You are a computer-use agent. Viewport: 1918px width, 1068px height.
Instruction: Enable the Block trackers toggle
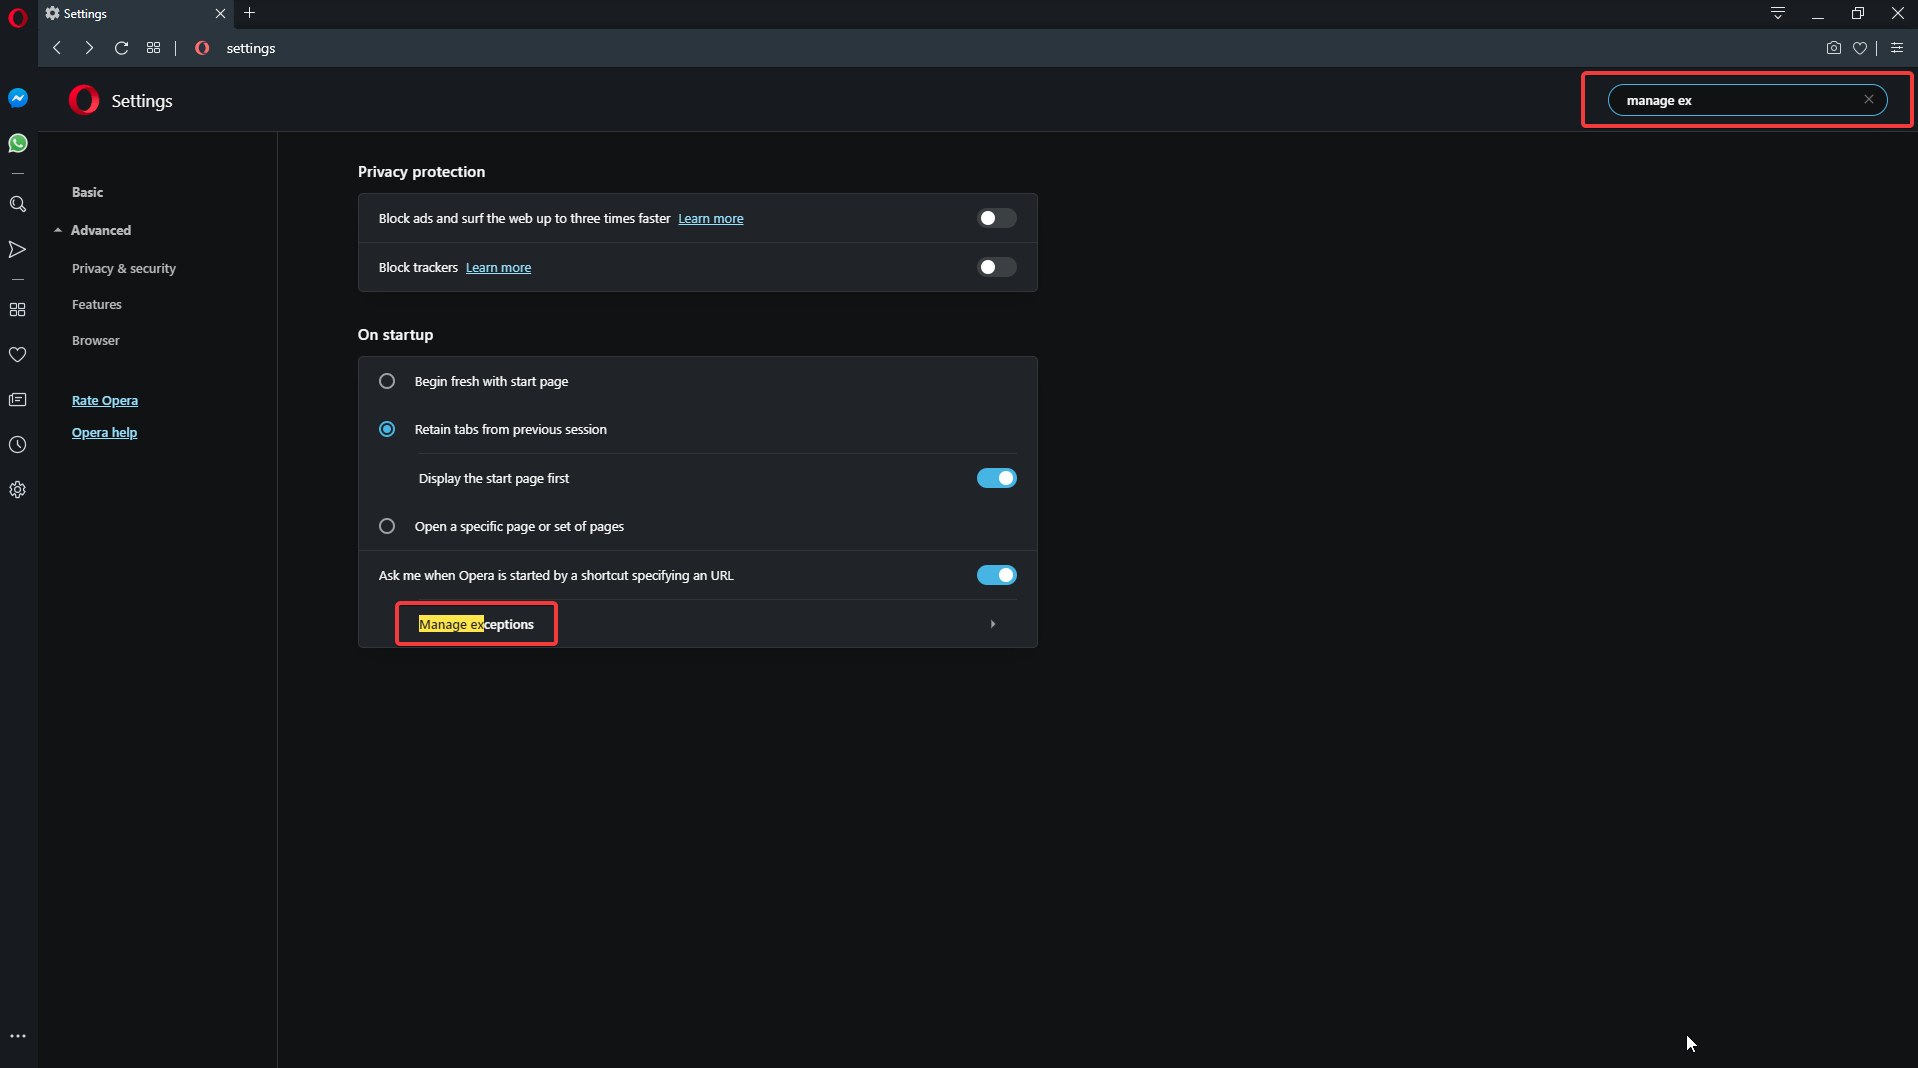pos(996,267)
